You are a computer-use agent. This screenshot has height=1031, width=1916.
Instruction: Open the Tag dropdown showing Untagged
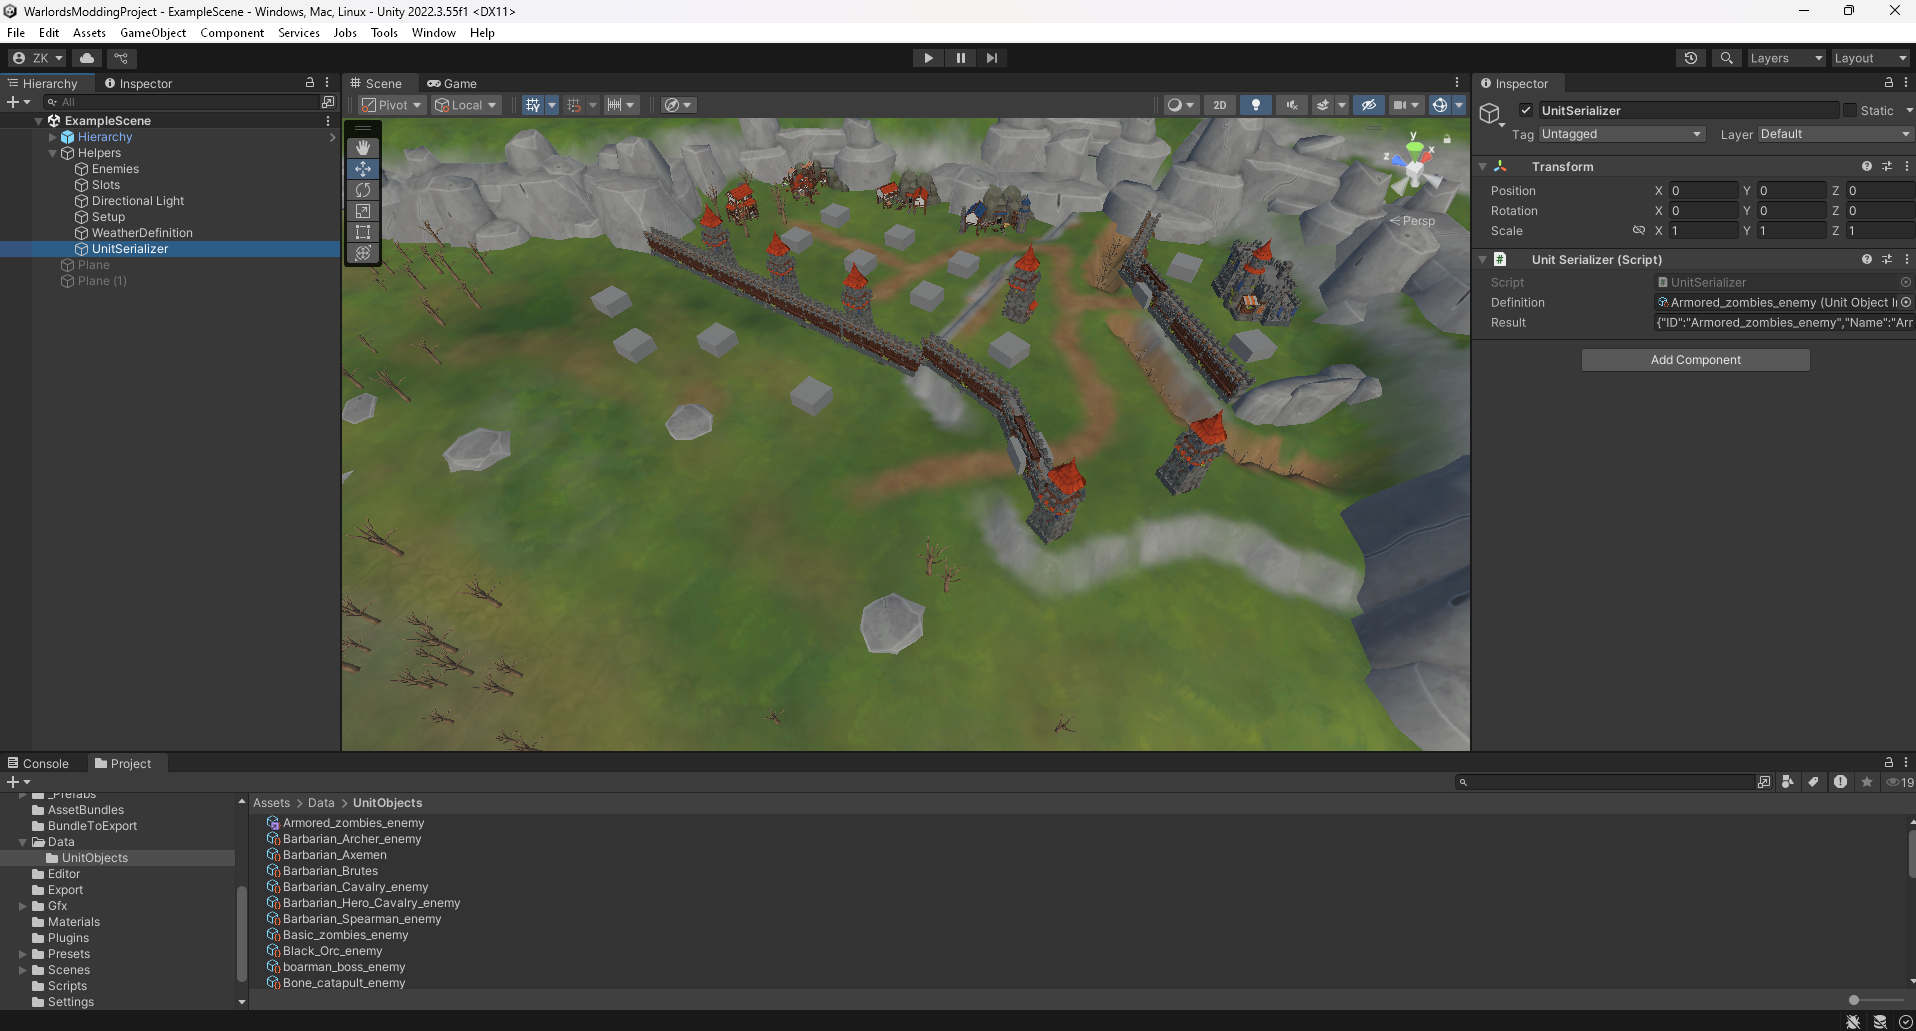click(x=1621, y=134)
